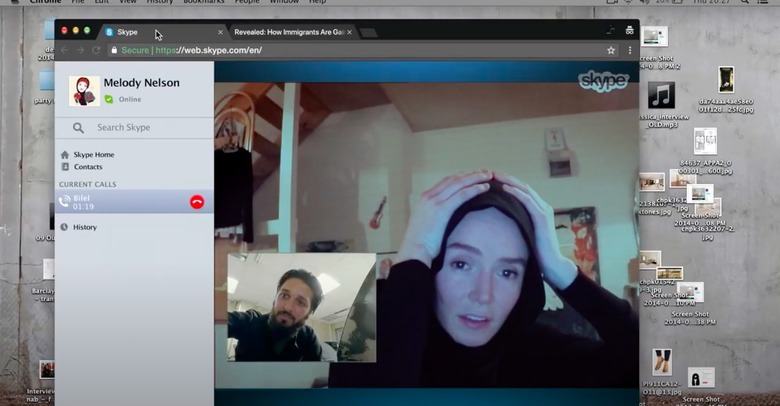Viewport: 780px width, 406px height.
Task: Click the small inset video of the man
Action: [x=301, y=307]
